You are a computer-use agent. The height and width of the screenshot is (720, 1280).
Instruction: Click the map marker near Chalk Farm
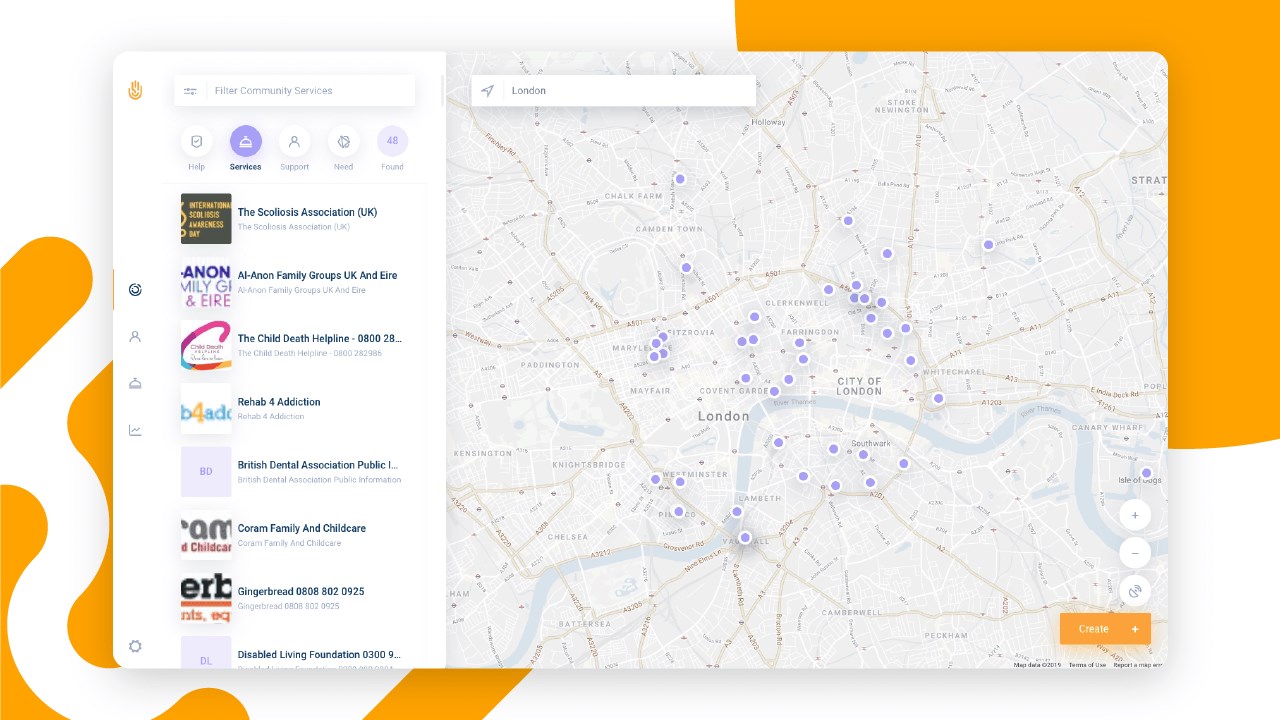click(x=680, y=179)
